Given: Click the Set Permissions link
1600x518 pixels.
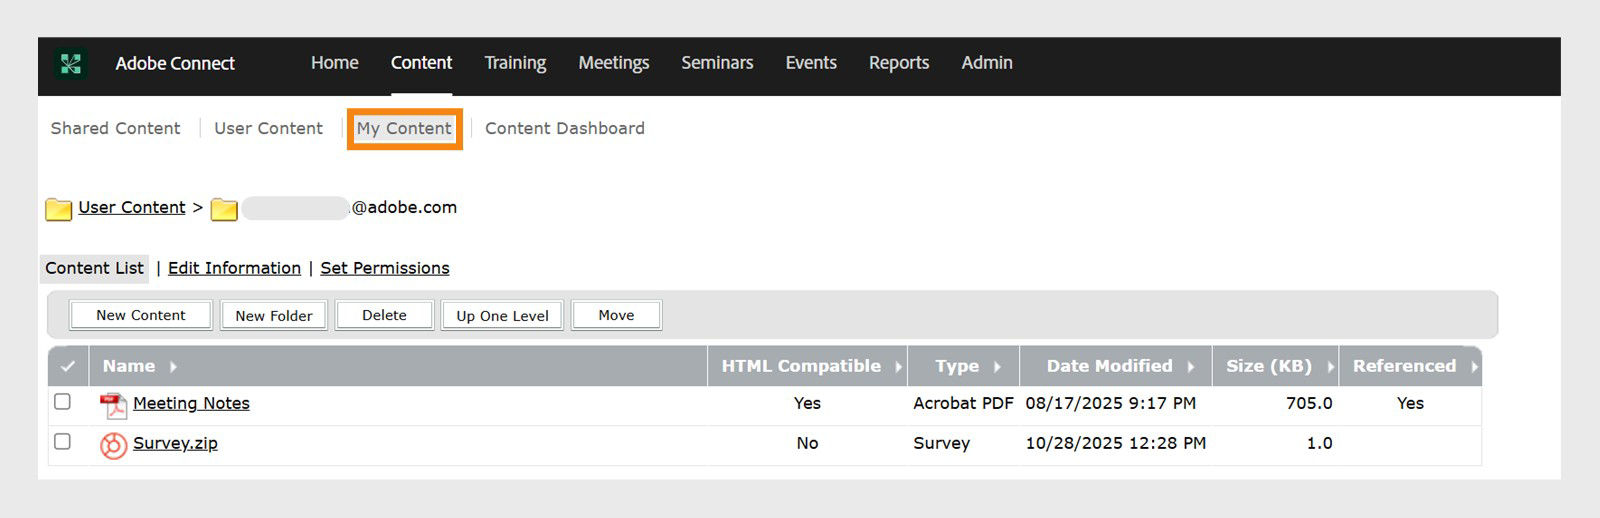Looking at the screenshot, I should tap(385, 268).
